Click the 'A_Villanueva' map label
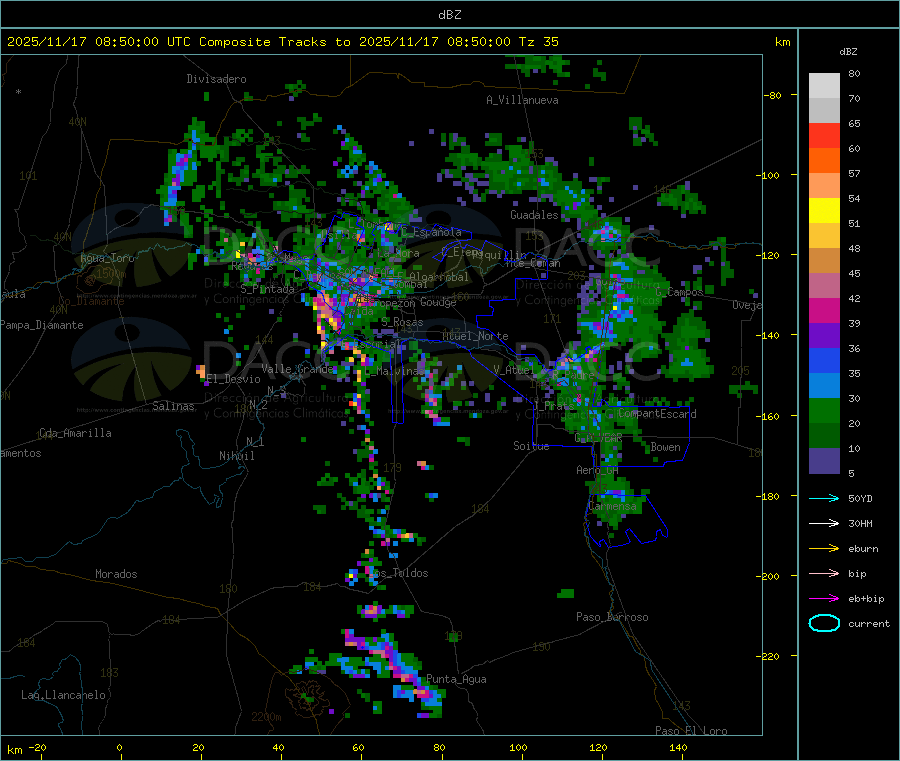The image size is (900, 761). (x=522, y=100)
